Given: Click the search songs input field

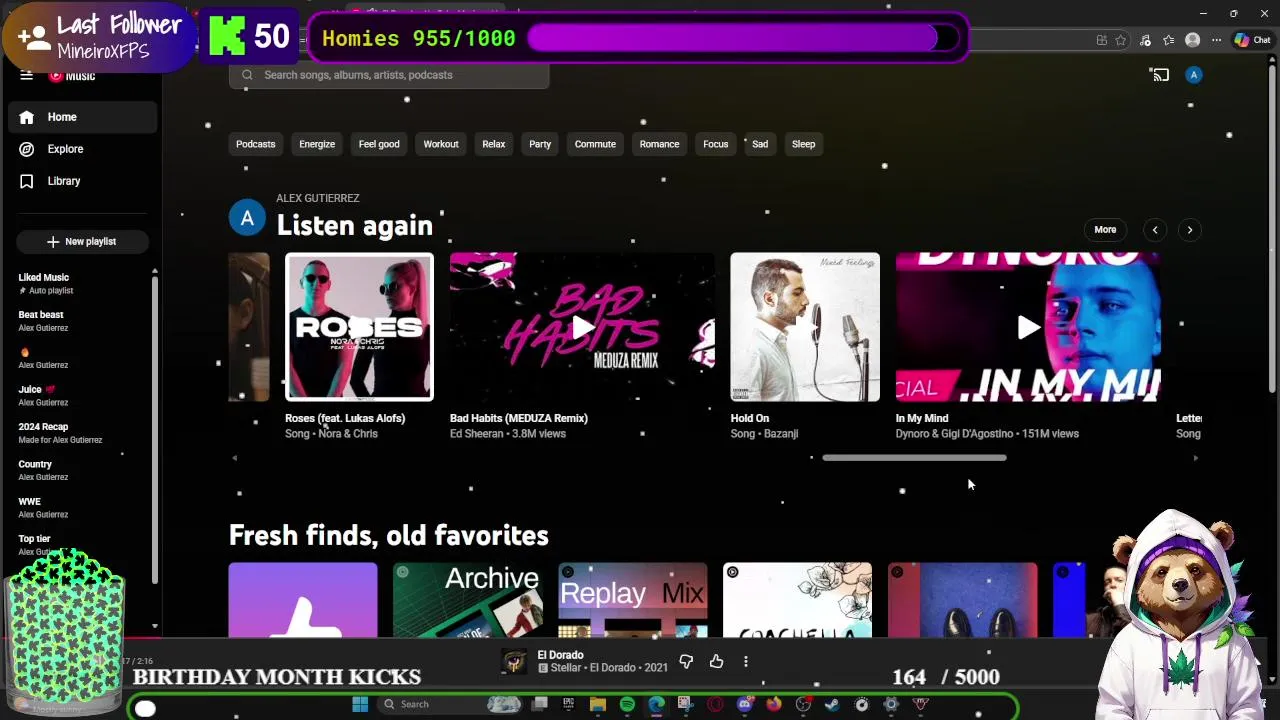Looking at the screenshot, I should pos(389,75).
